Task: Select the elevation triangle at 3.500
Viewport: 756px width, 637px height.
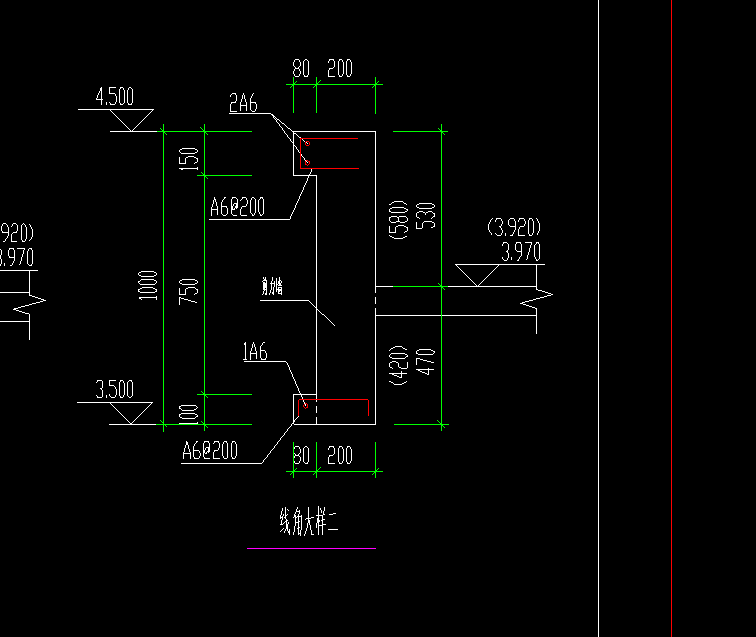Action: [x=131, y=413]
